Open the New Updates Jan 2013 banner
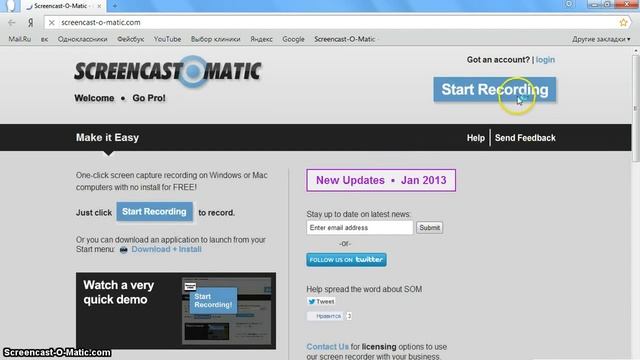Screen dimensions: 640x360 tap(381, 180)
